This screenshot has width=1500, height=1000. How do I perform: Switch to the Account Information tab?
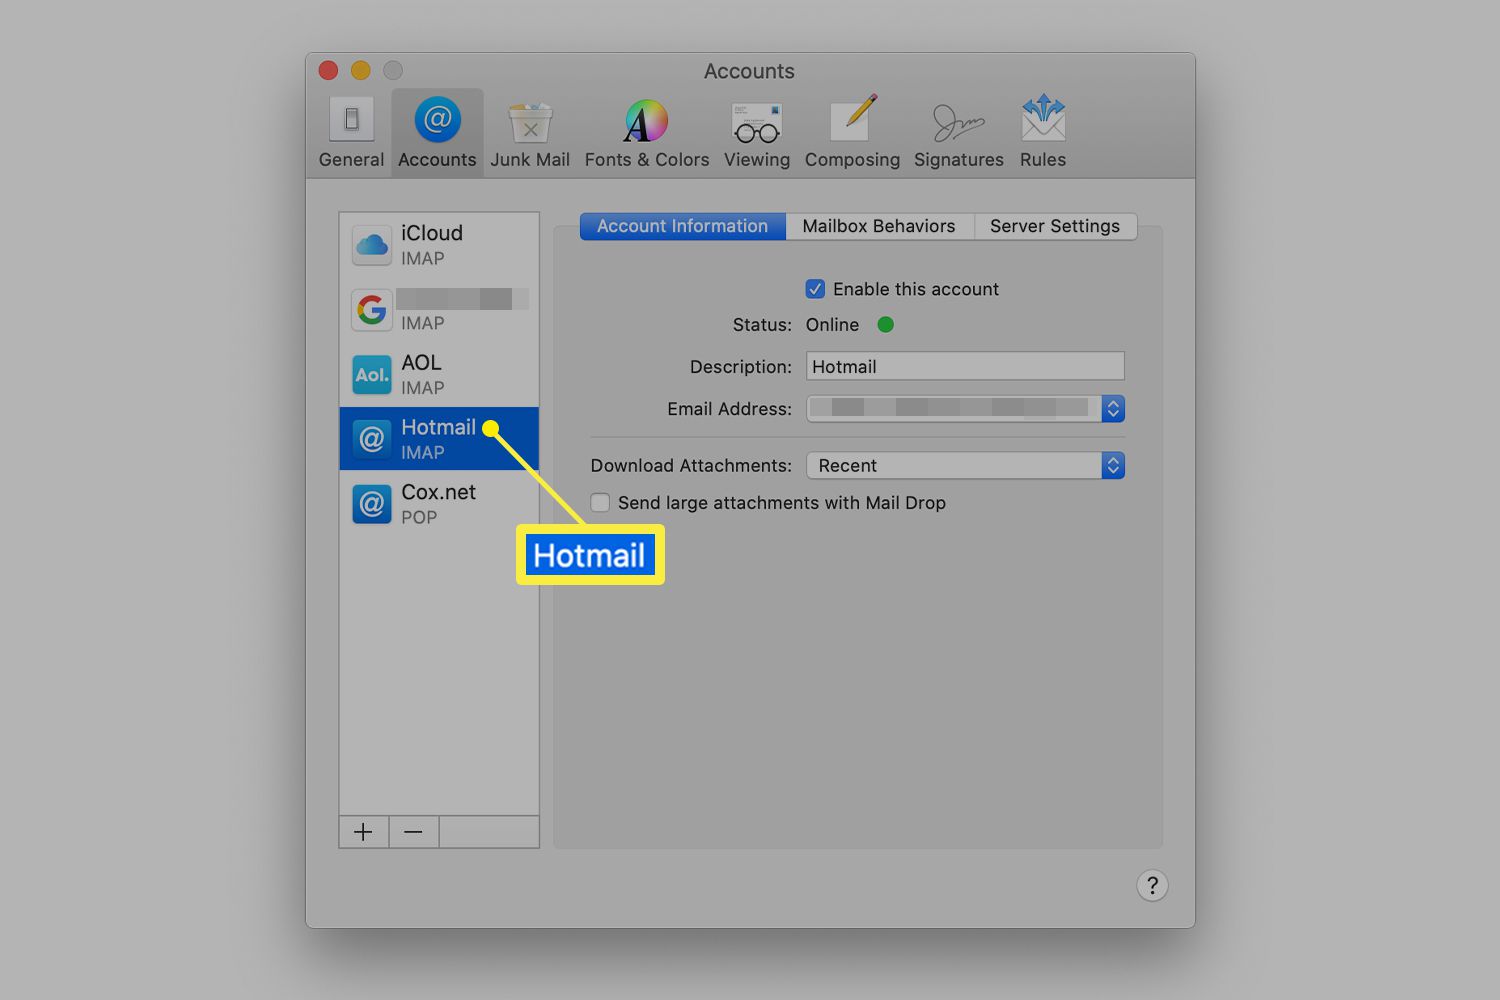(683, 226)
